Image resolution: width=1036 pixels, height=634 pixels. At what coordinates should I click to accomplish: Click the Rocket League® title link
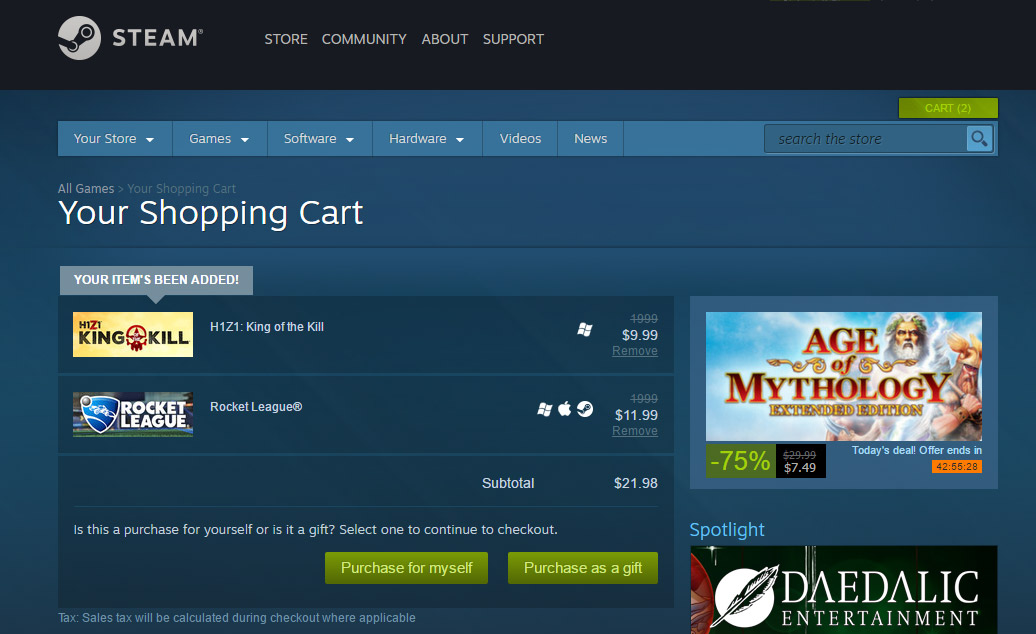256,407
